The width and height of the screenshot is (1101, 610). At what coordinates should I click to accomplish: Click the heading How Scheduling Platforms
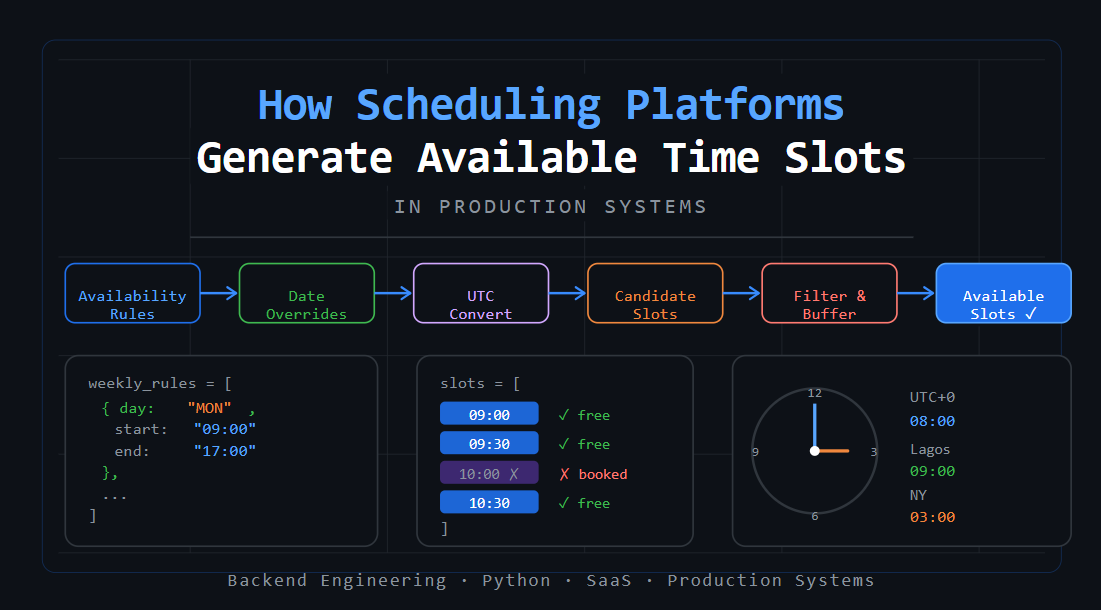coord(550,107)
